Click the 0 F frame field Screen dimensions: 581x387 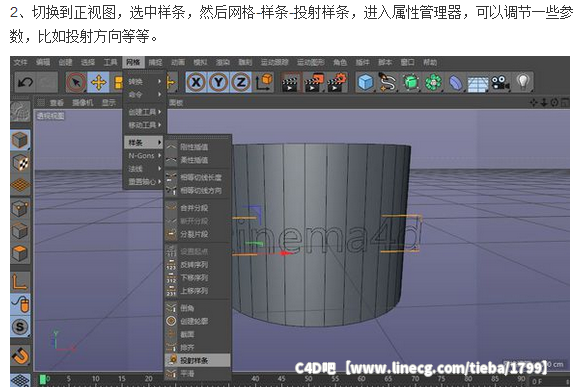(x=549, y=381)
